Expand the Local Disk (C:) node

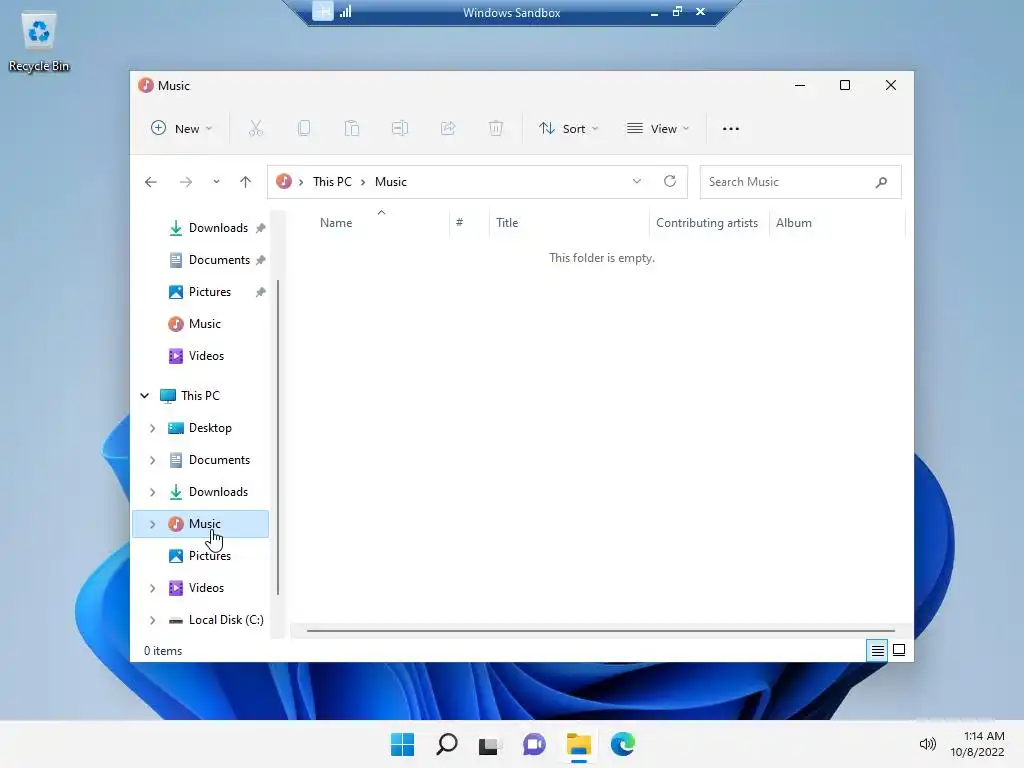point(152,620)
